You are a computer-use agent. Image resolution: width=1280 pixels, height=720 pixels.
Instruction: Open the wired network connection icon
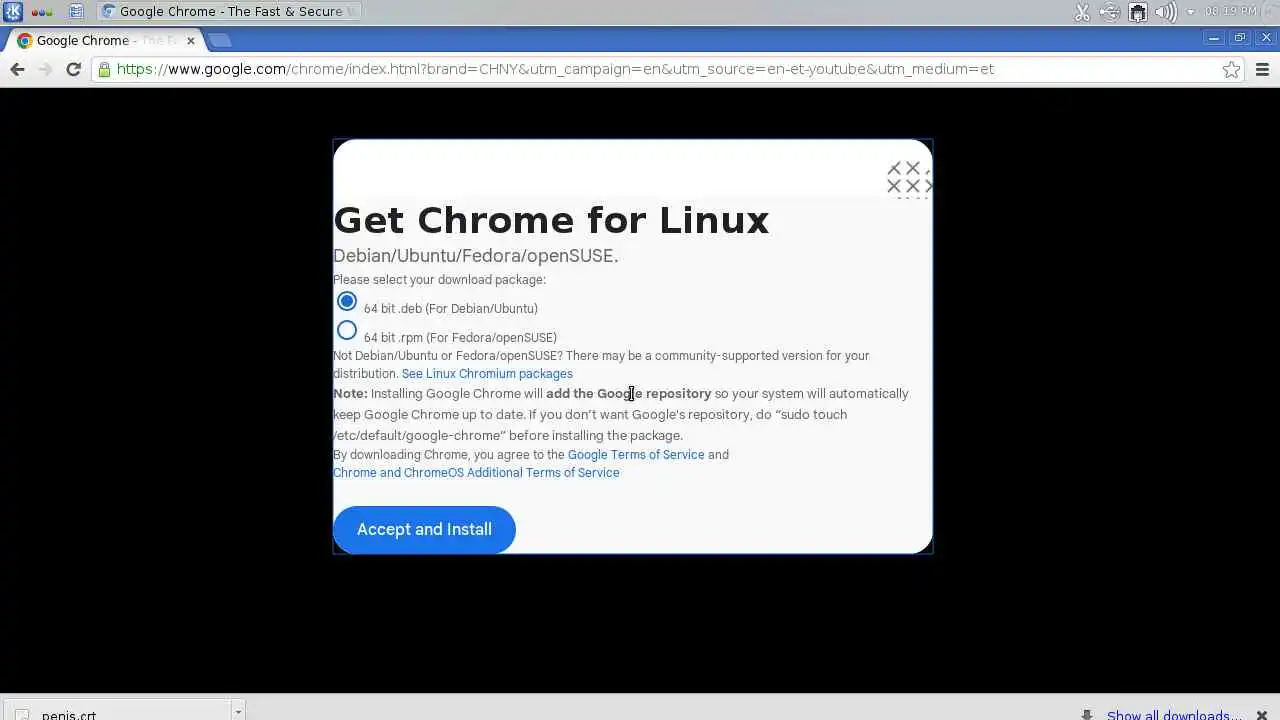coord(1137,12)
